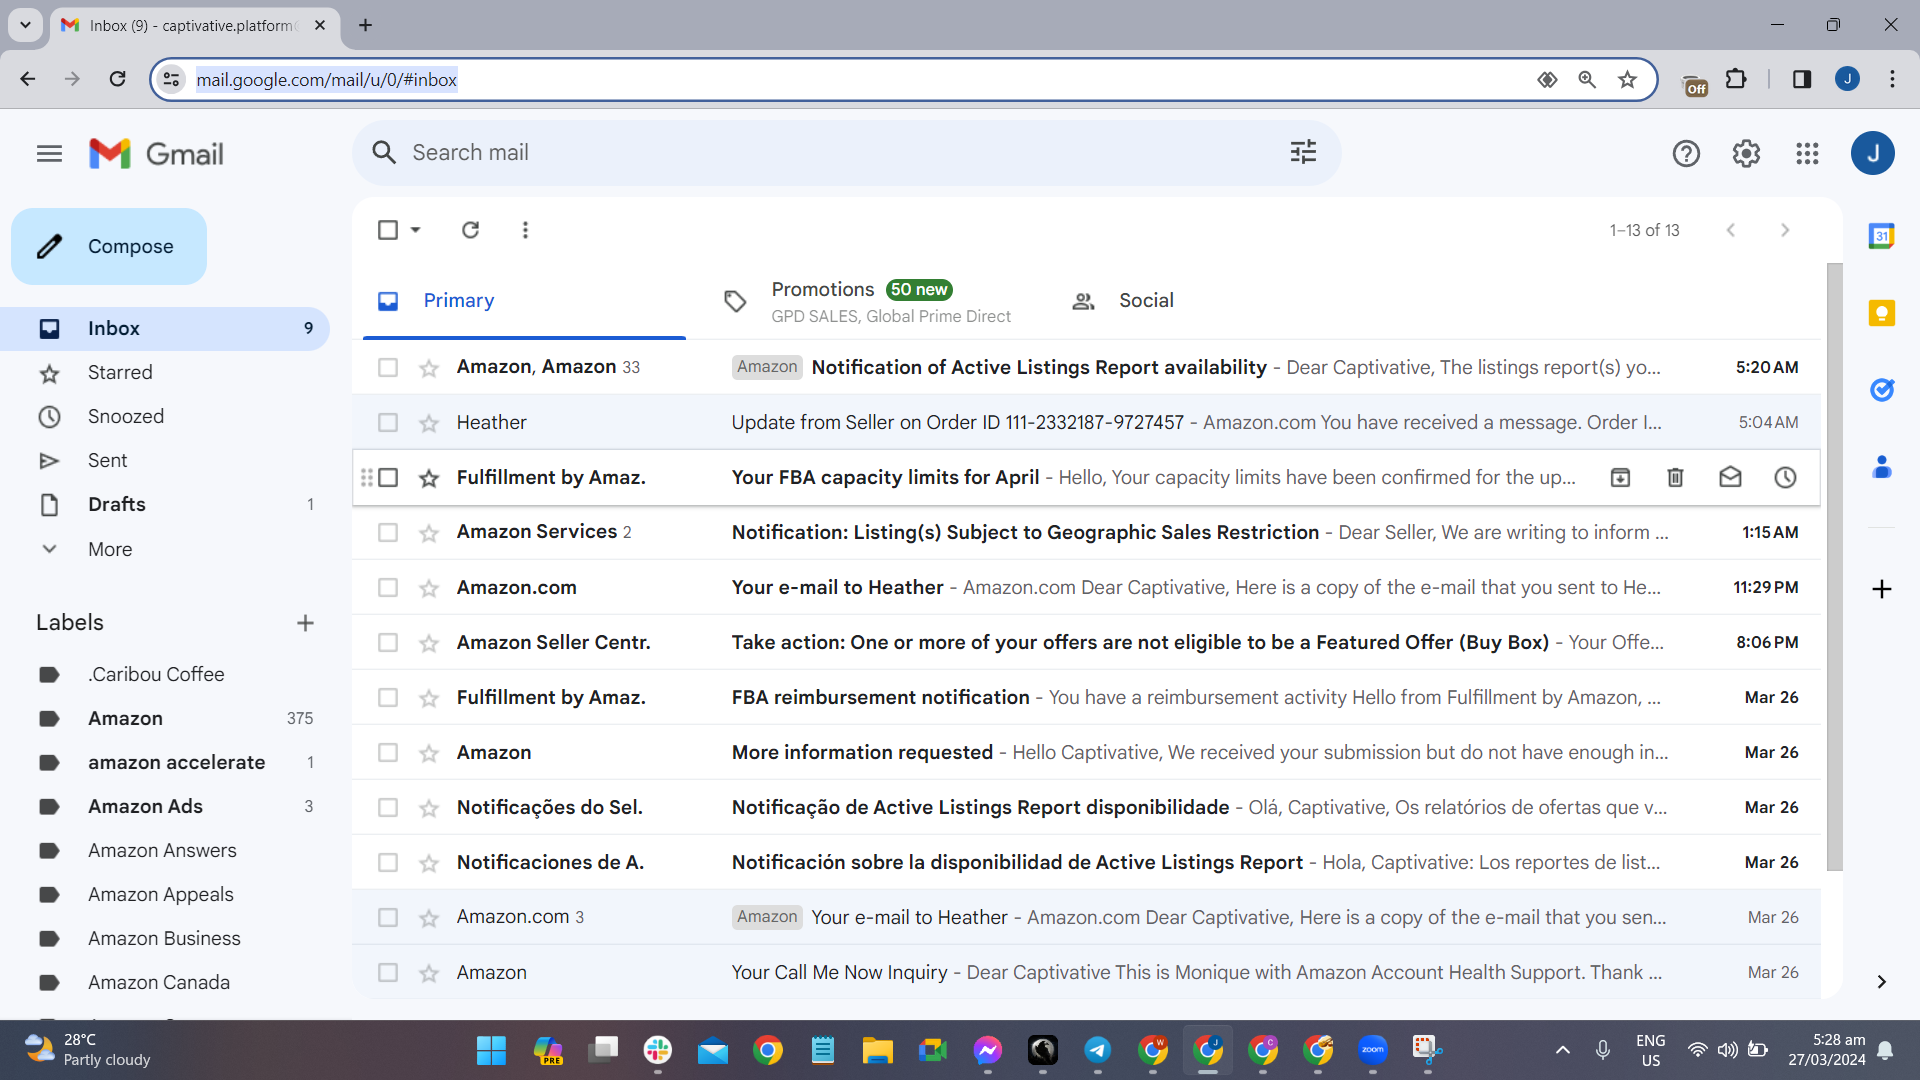Open Gmail settings gear
Viewport: 1920px width, 1080px height.
click(x=1746, y=154)
